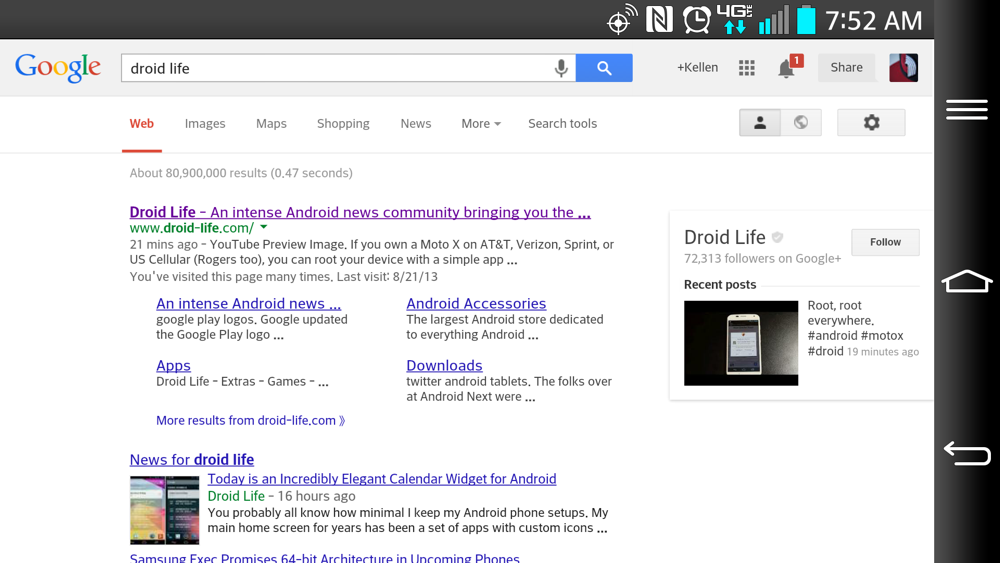Open the settings gear options
This screenshot has width=1000, height=563.
coord(871,123)
